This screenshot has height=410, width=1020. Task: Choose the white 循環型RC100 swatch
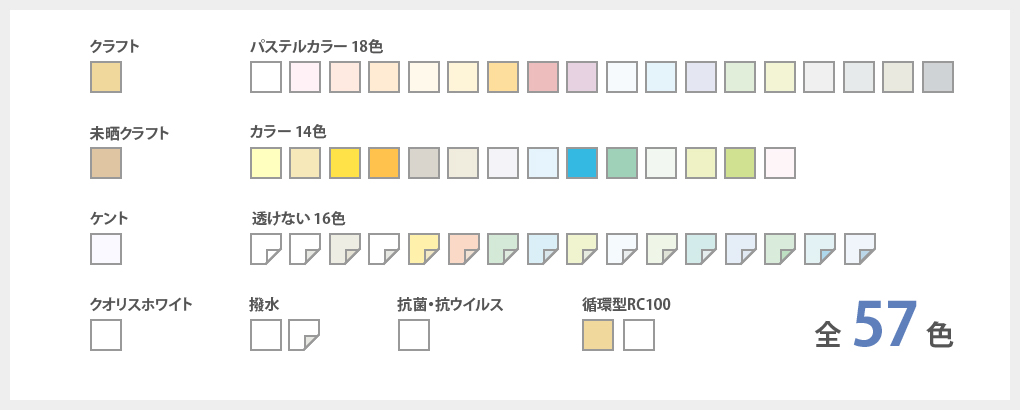click(639, 335)
